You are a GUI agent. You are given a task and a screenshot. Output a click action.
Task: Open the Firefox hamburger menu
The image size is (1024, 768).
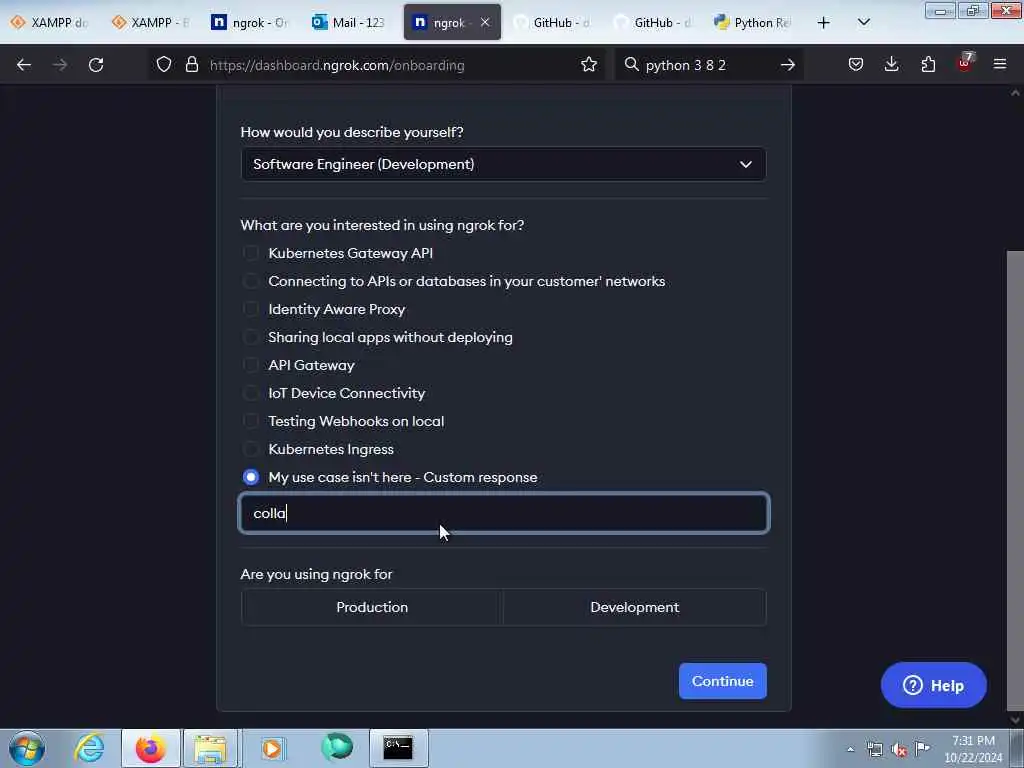(999, 65)
